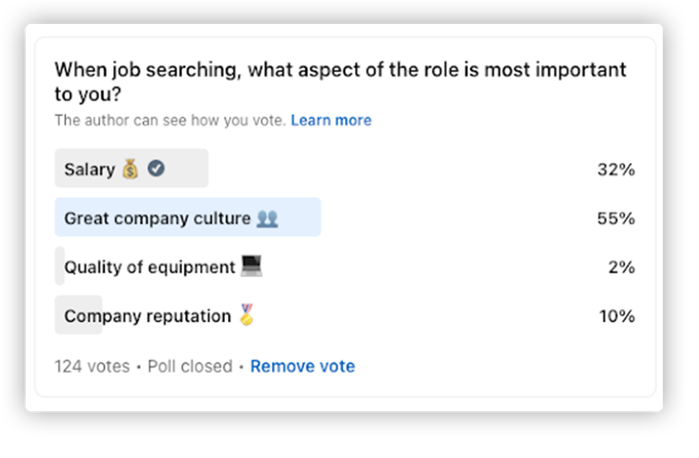Click Remove vote link
Viewport: 699px width, 458px height.
(302, 366)
